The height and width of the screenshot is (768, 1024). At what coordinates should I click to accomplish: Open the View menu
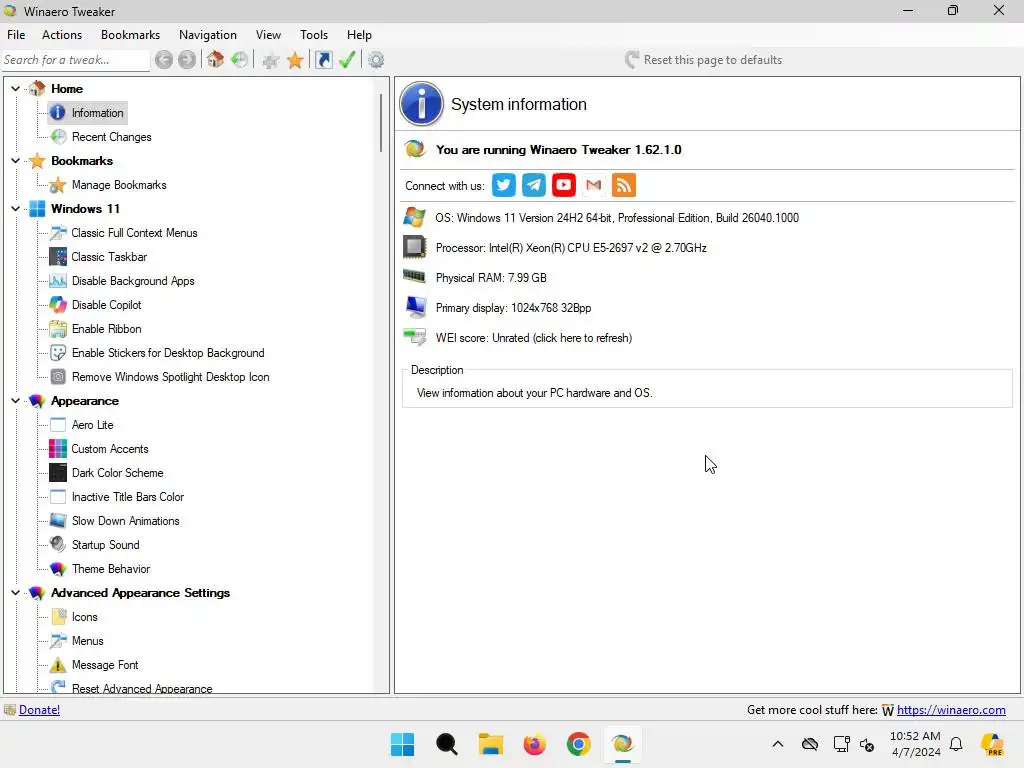coord(268,35)
